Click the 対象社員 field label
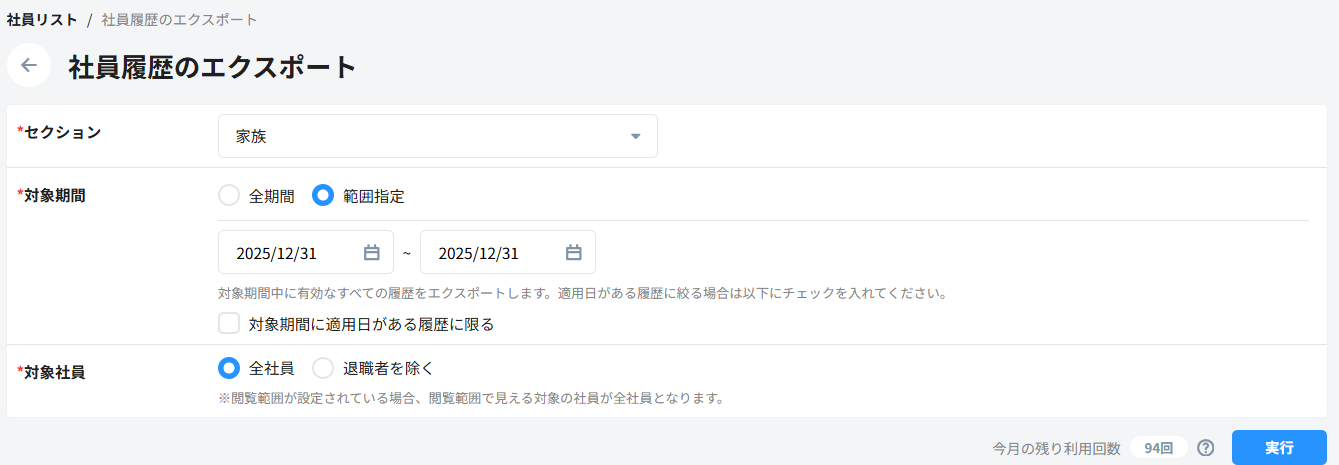This screenshot has height=465, width=1339. click(54, 372)
